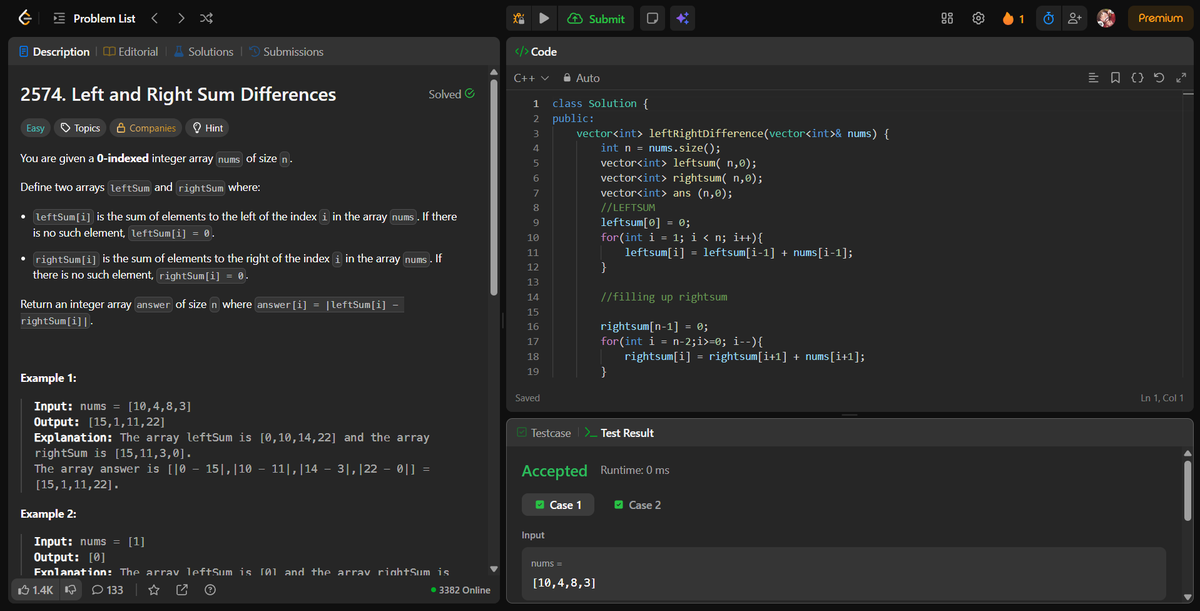Open the help question mark icon

210,590
